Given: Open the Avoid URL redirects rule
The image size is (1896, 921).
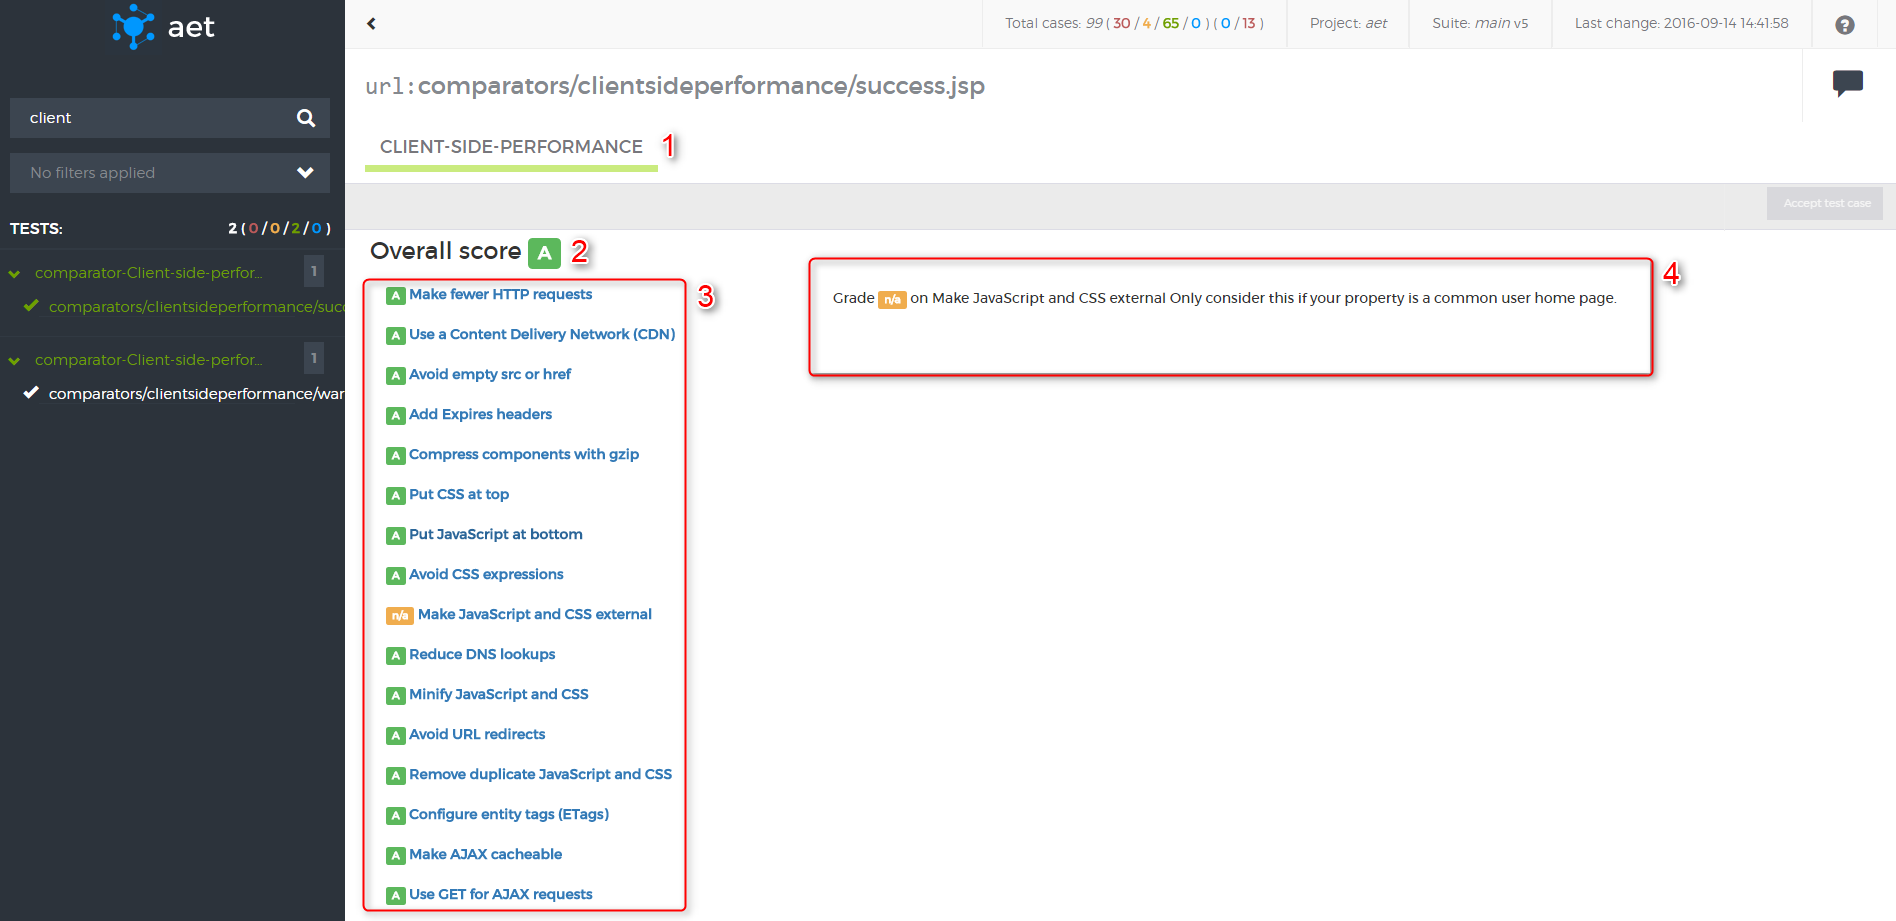Looking at the screenshot, I should (x=477, y=735).
